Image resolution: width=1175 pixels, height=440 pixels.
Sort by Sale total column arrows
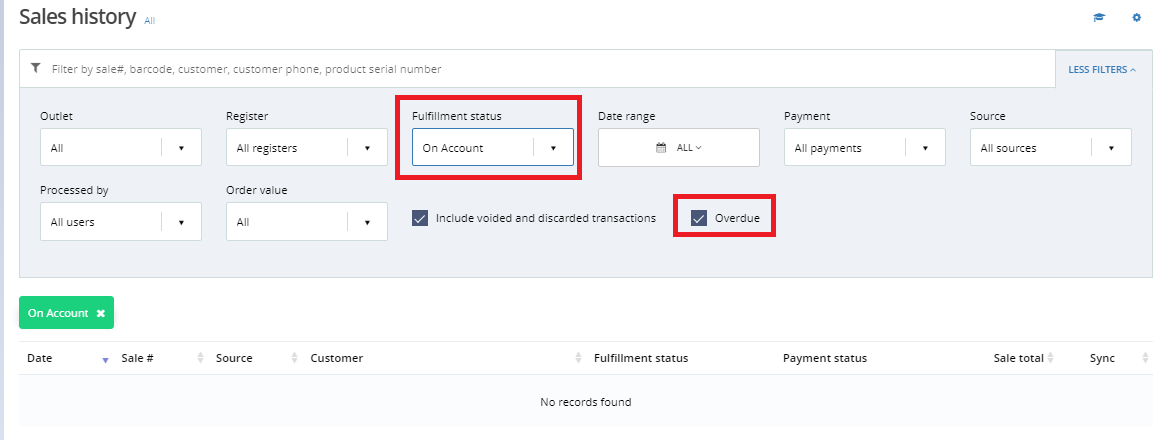coord(1051,358)
